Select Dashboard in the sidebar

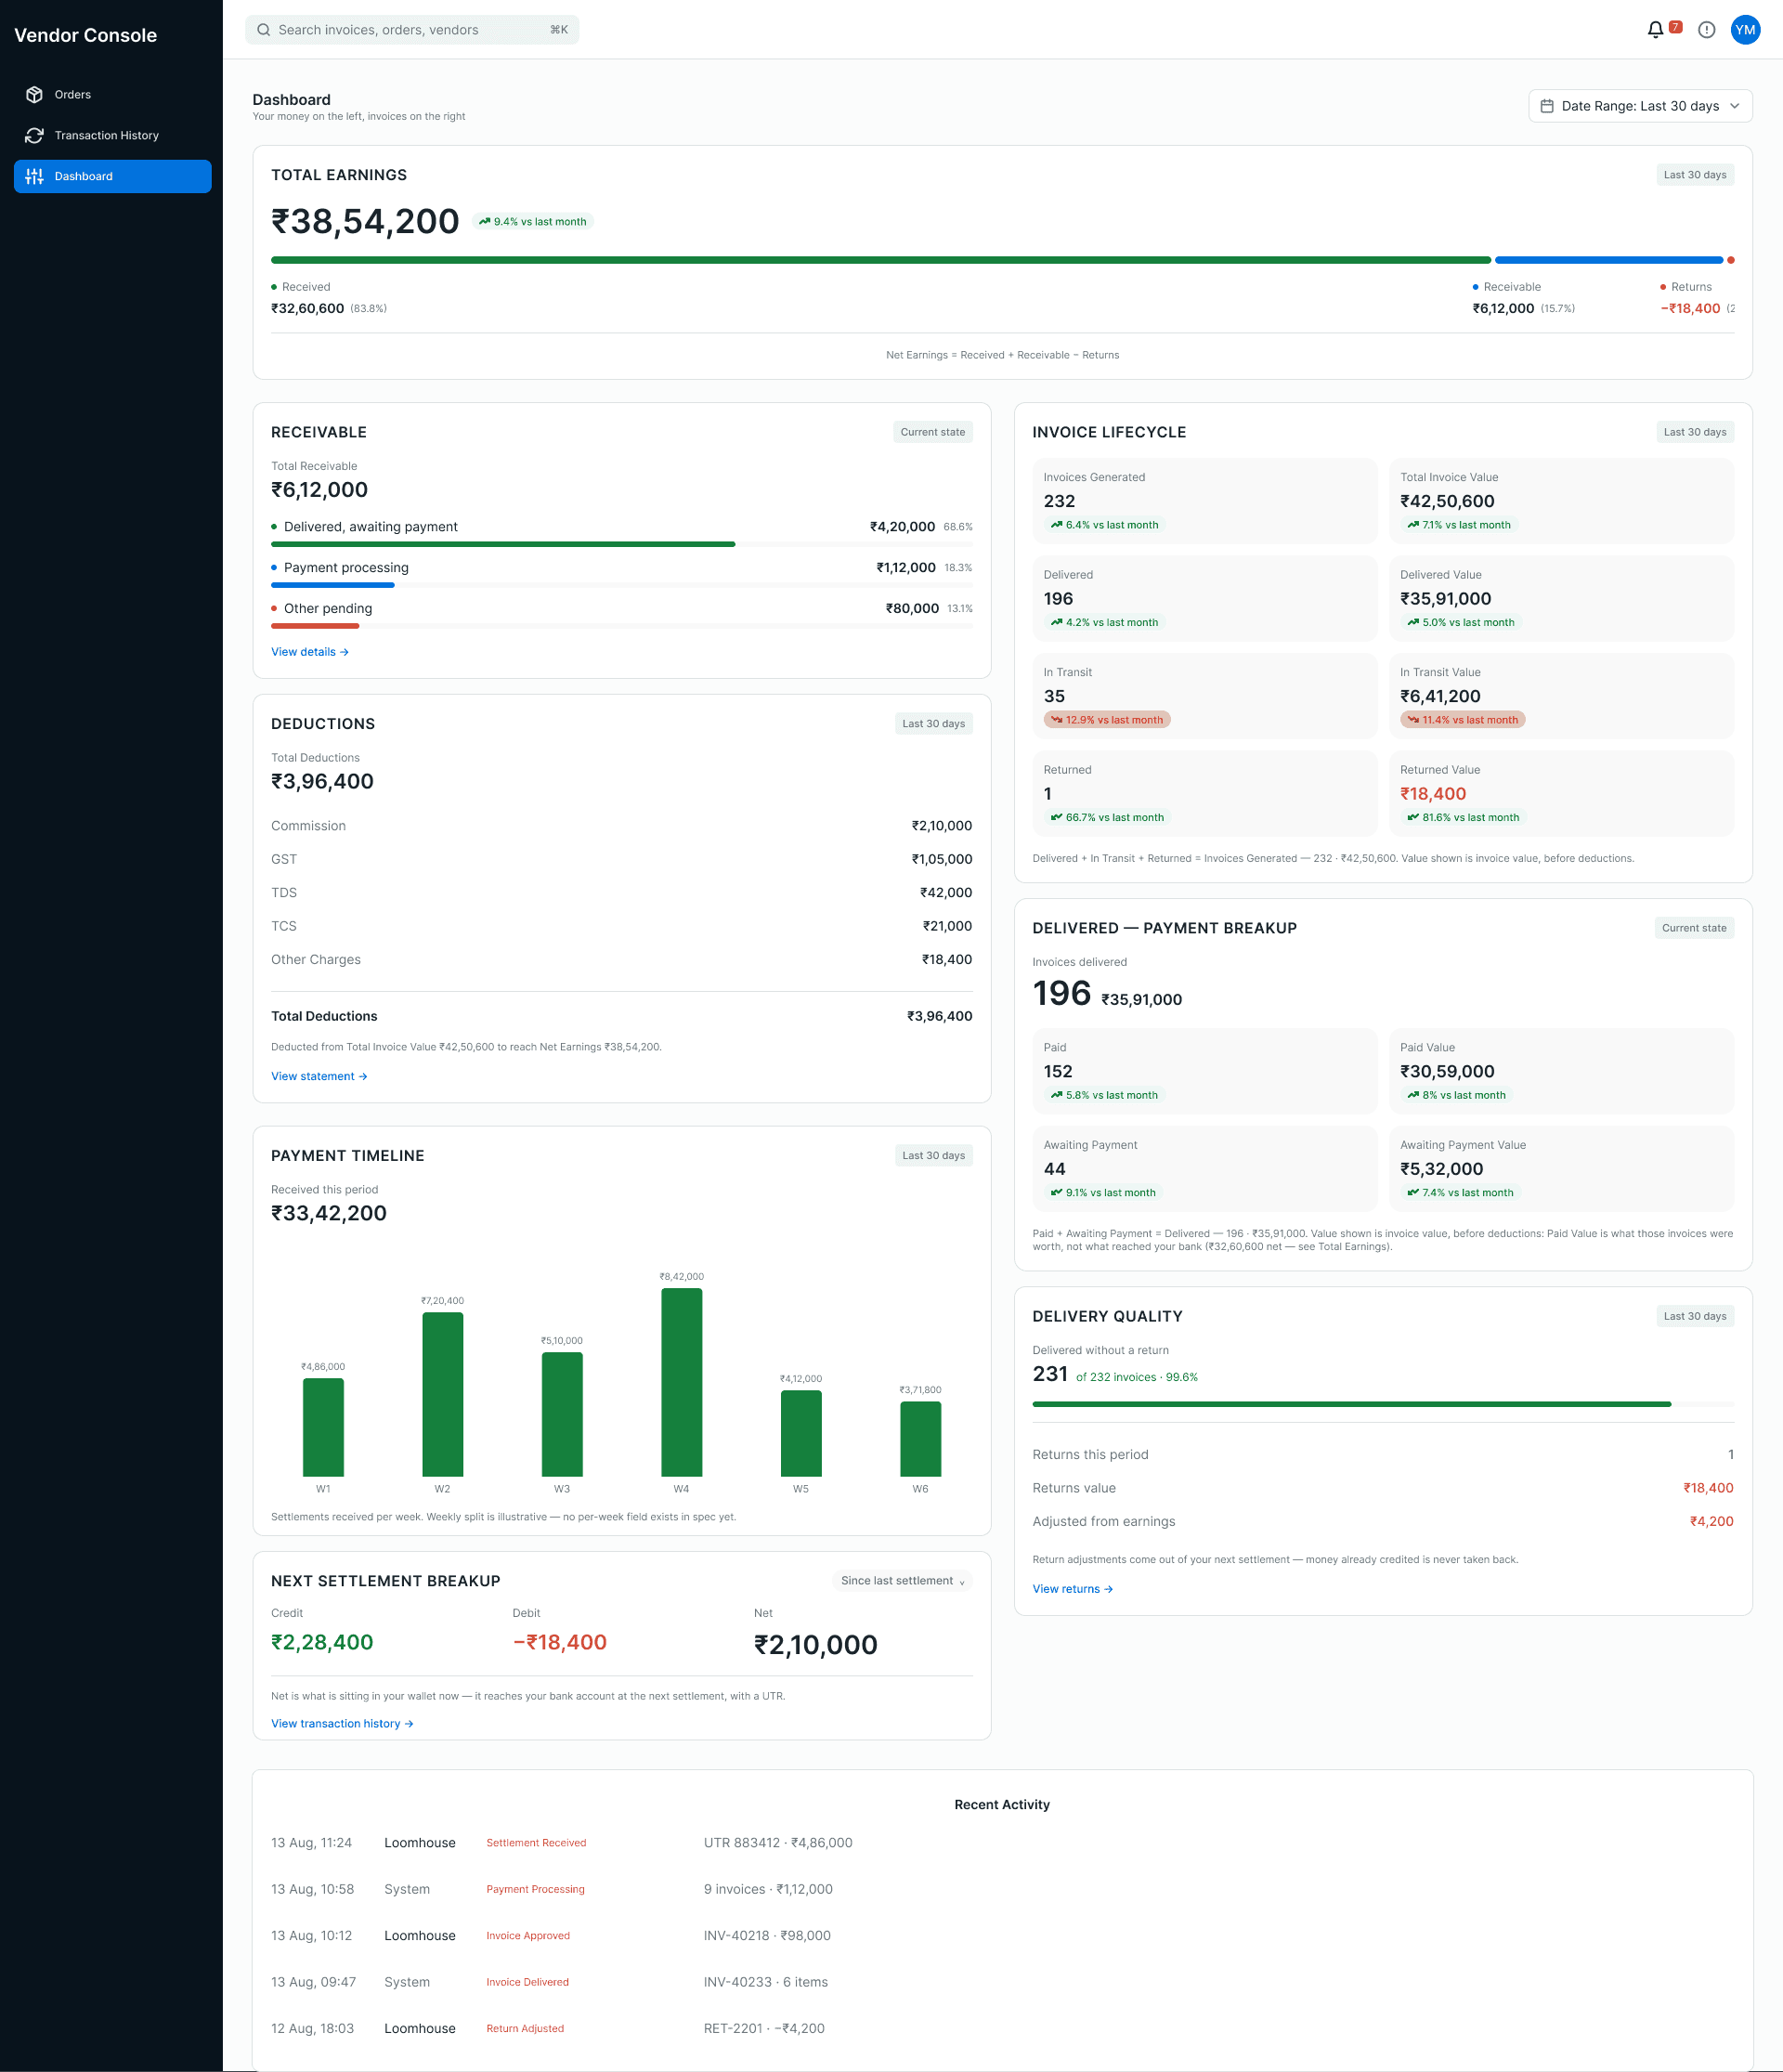tap(112, 177)
